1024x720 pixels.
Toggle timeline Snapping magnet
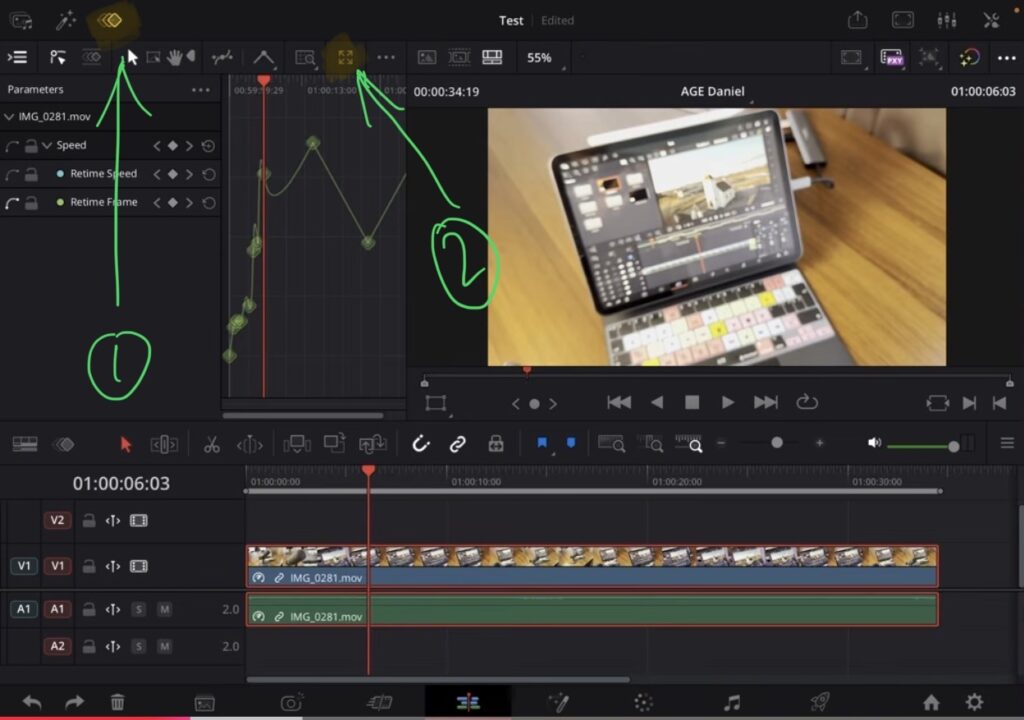pyautogui.click(x=421, y=444)
